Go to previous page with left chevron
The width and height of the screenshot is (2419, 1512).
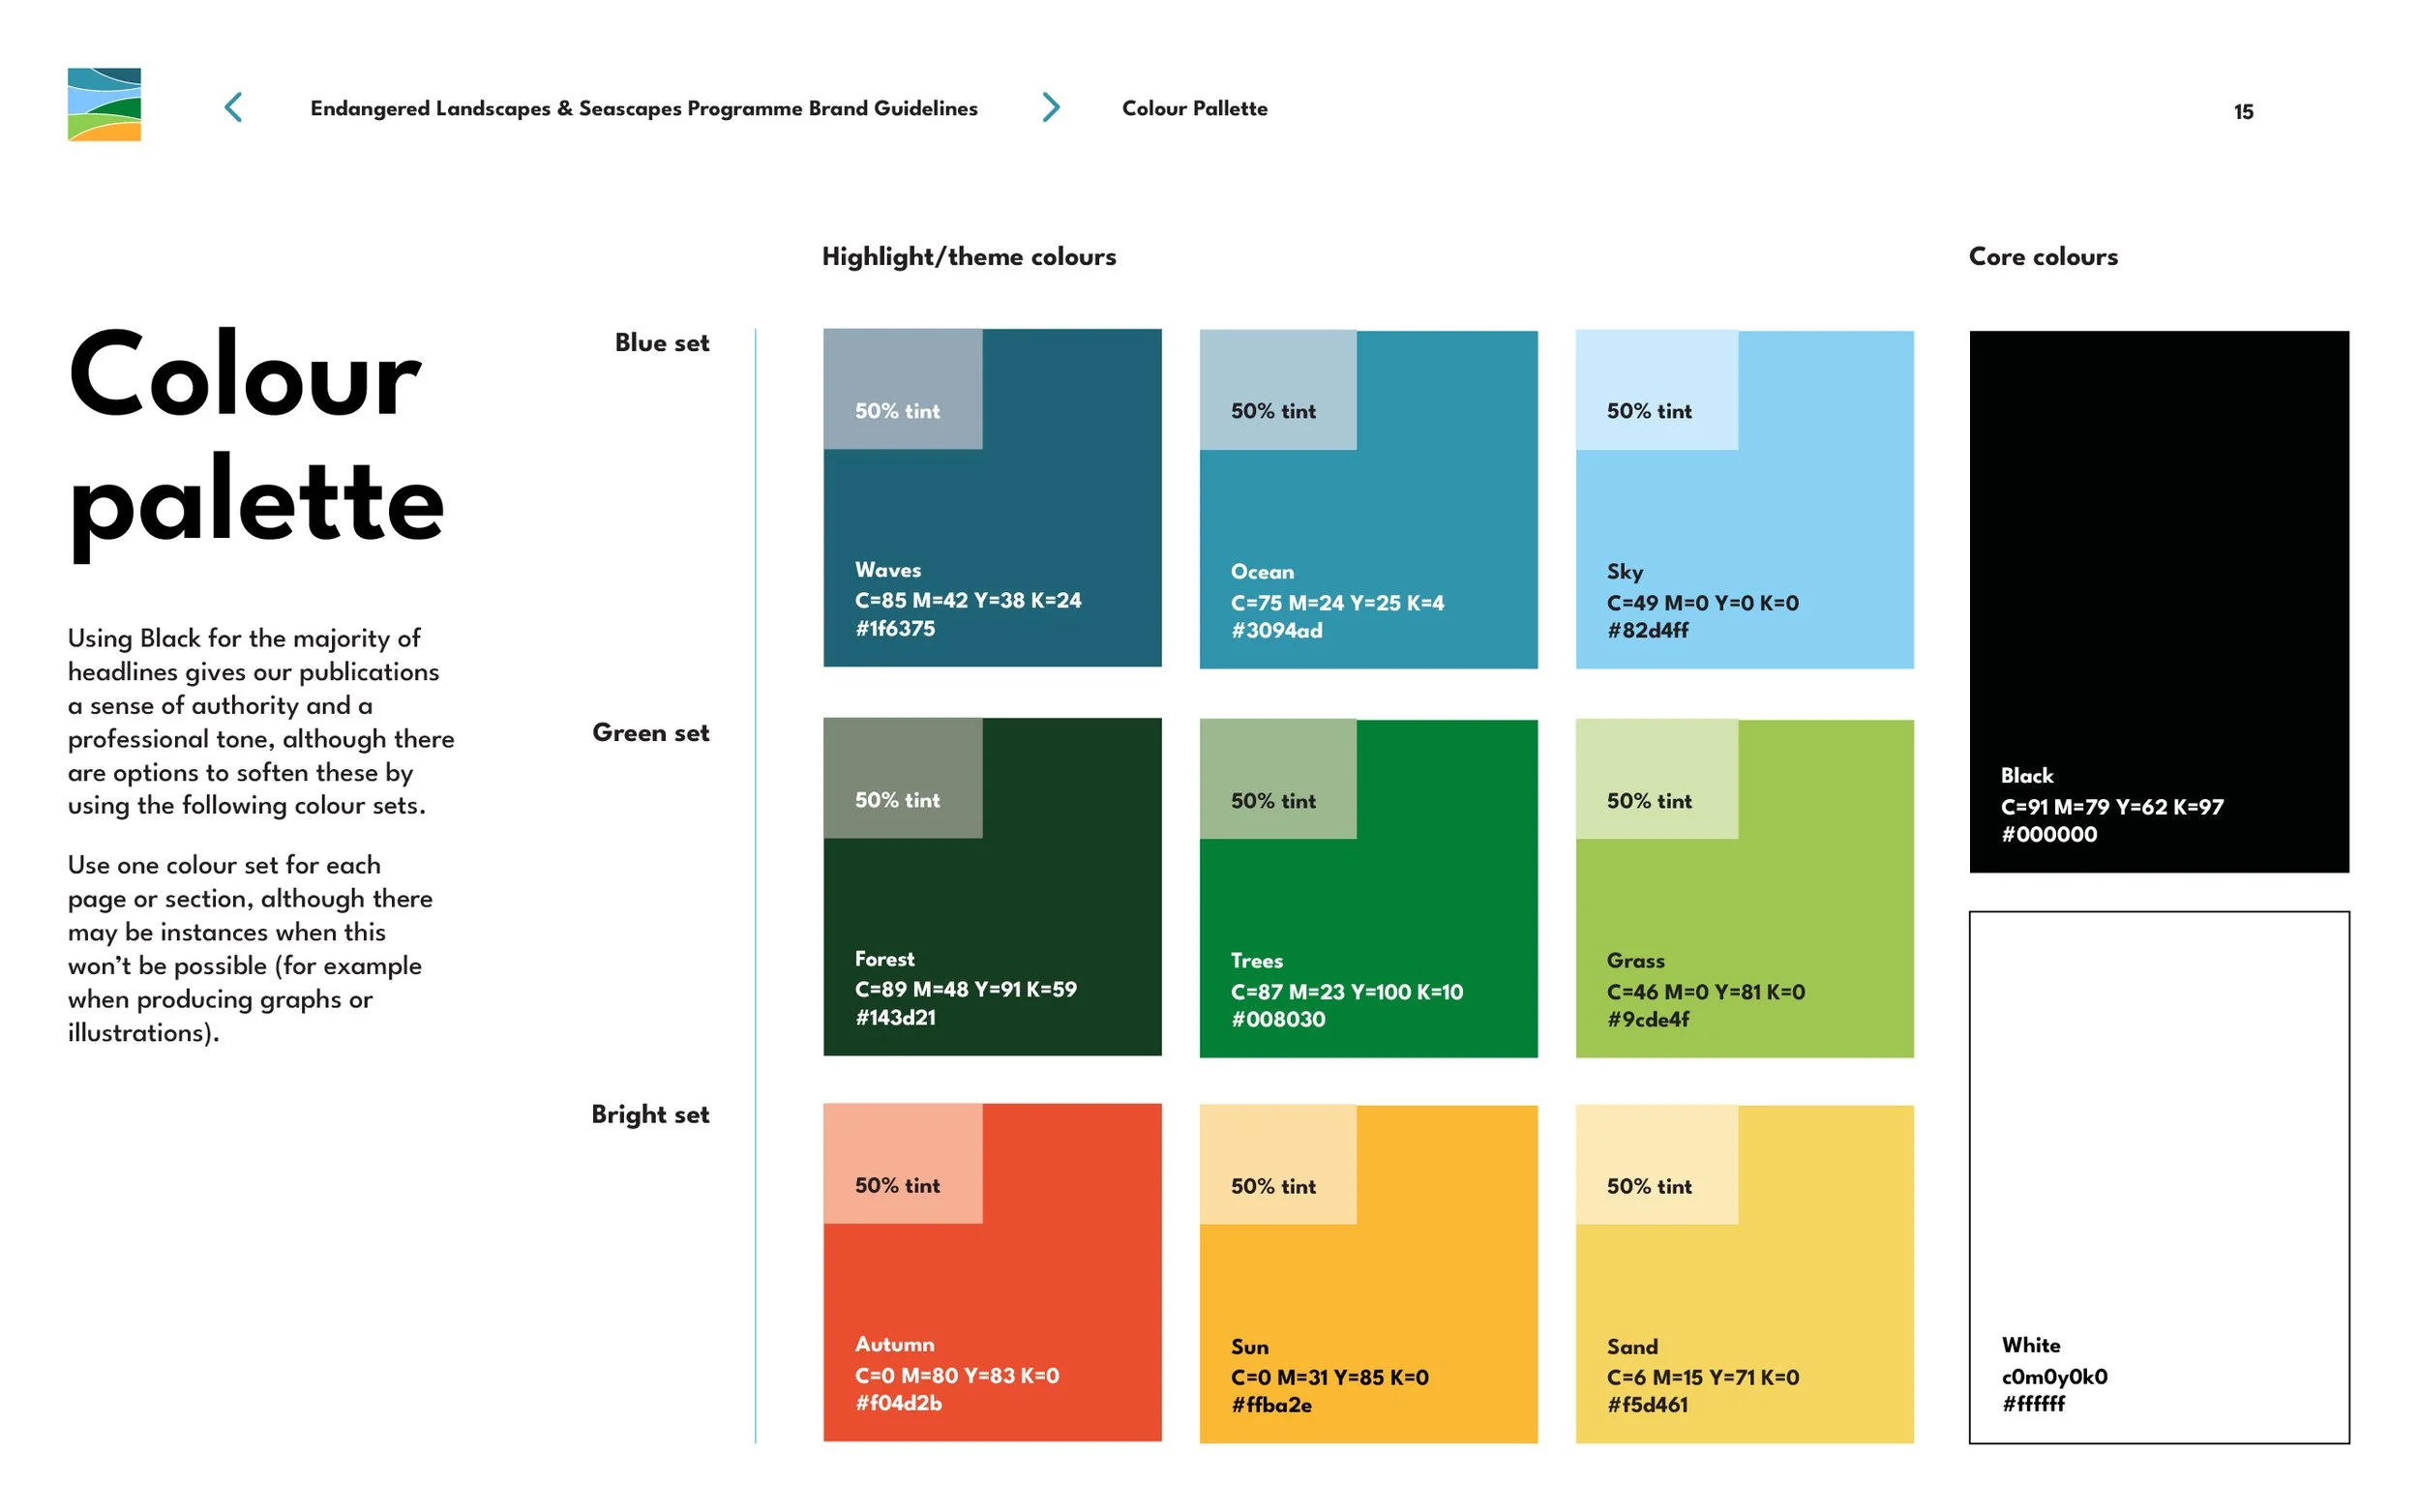pyautogui.click(x=233, y=107)
